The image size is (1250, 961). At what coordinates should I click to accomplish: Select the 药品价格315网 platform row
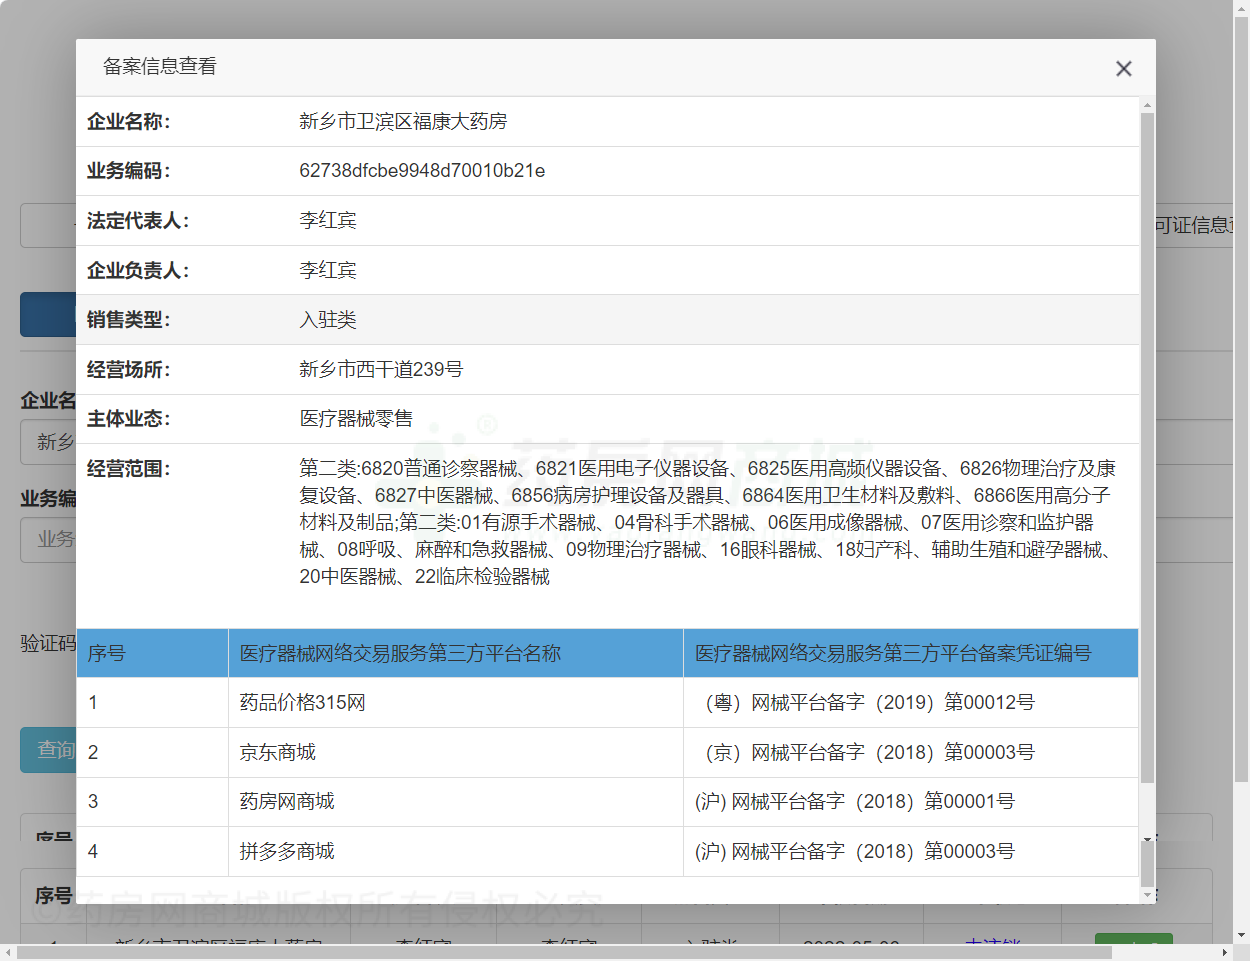[x=302, y=703]
